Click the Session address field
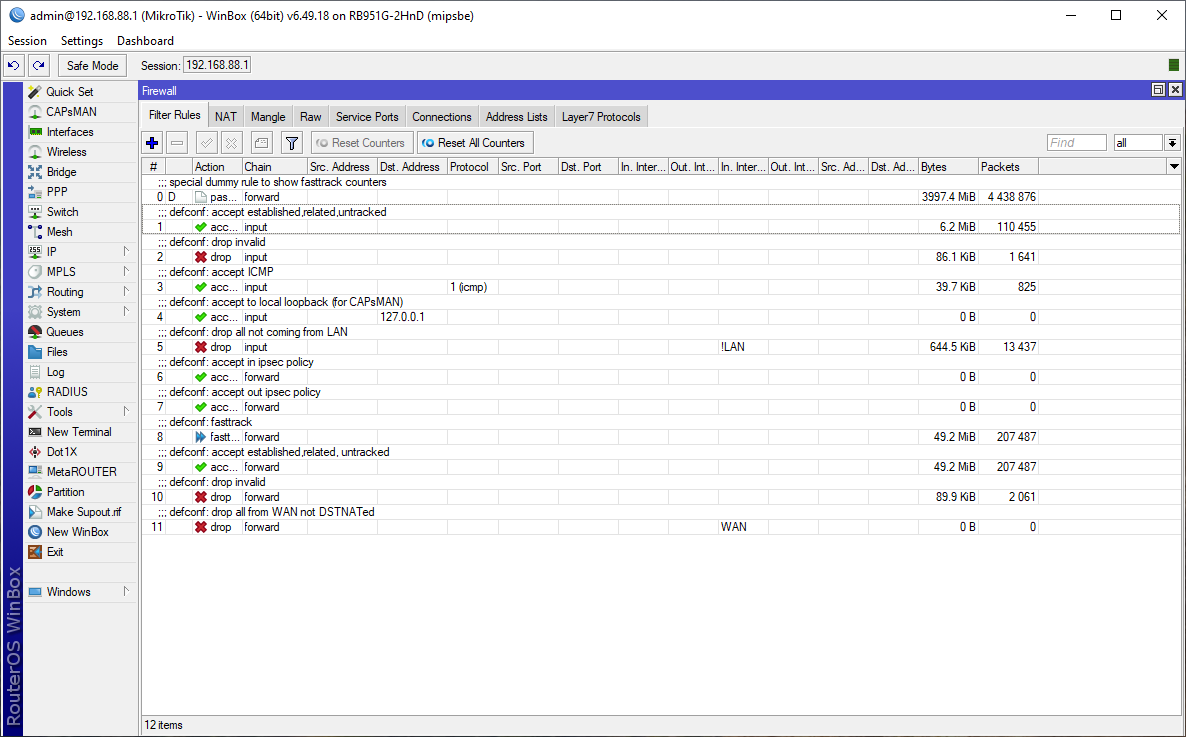 click(217, 65)
